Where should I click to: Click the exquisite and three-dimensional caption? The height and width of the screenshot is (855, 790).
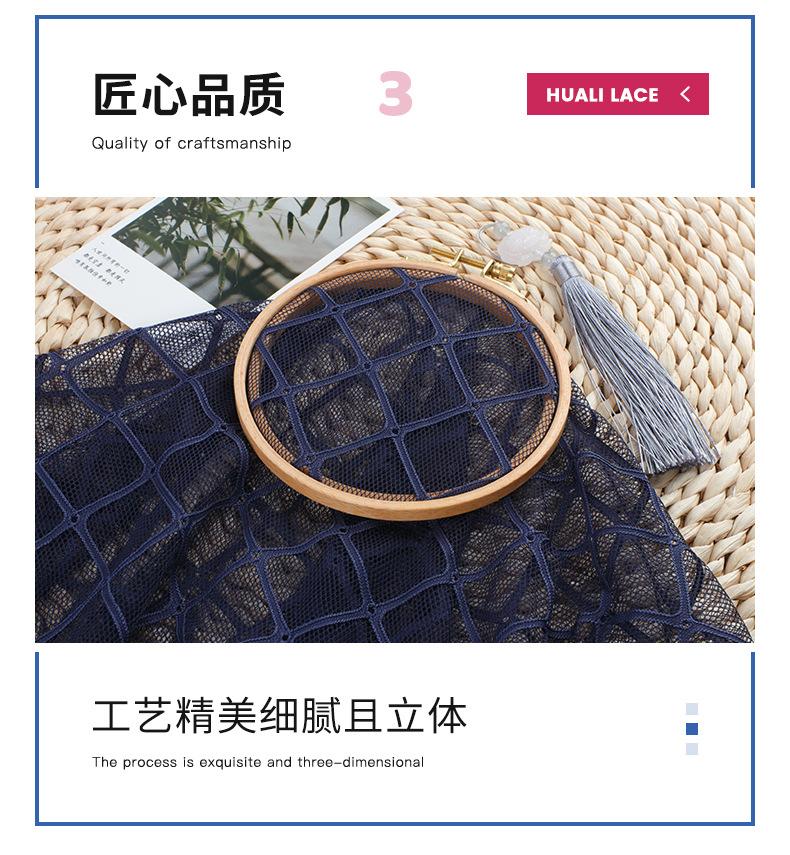257,762
